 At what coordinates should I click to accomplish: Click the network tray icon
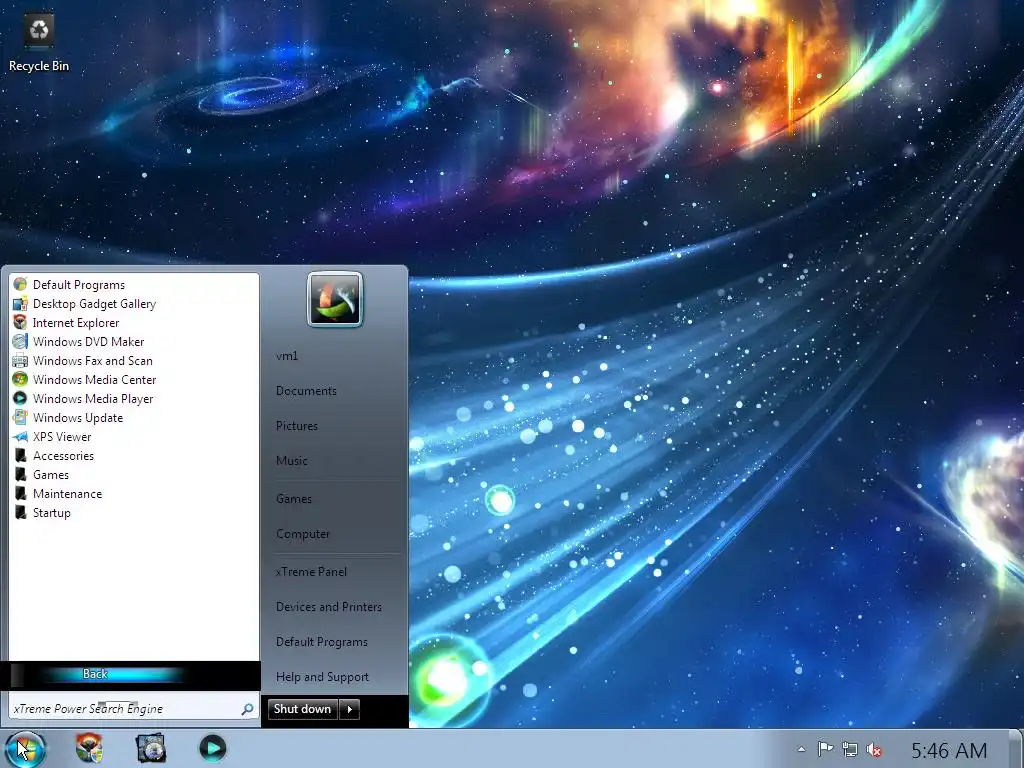point(850,750)
